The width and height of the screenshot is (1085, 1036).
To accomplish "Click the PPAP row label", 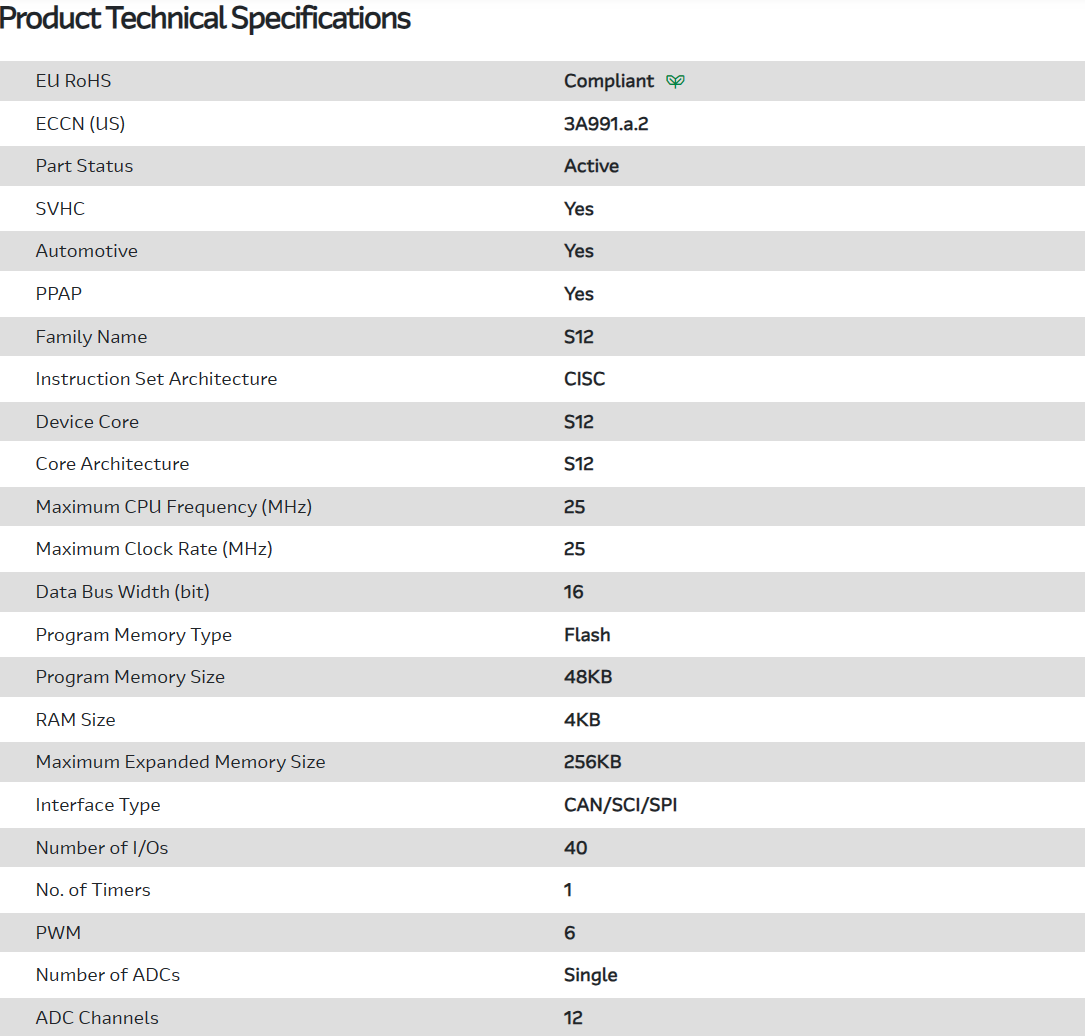I will click(x=58, y=294).
